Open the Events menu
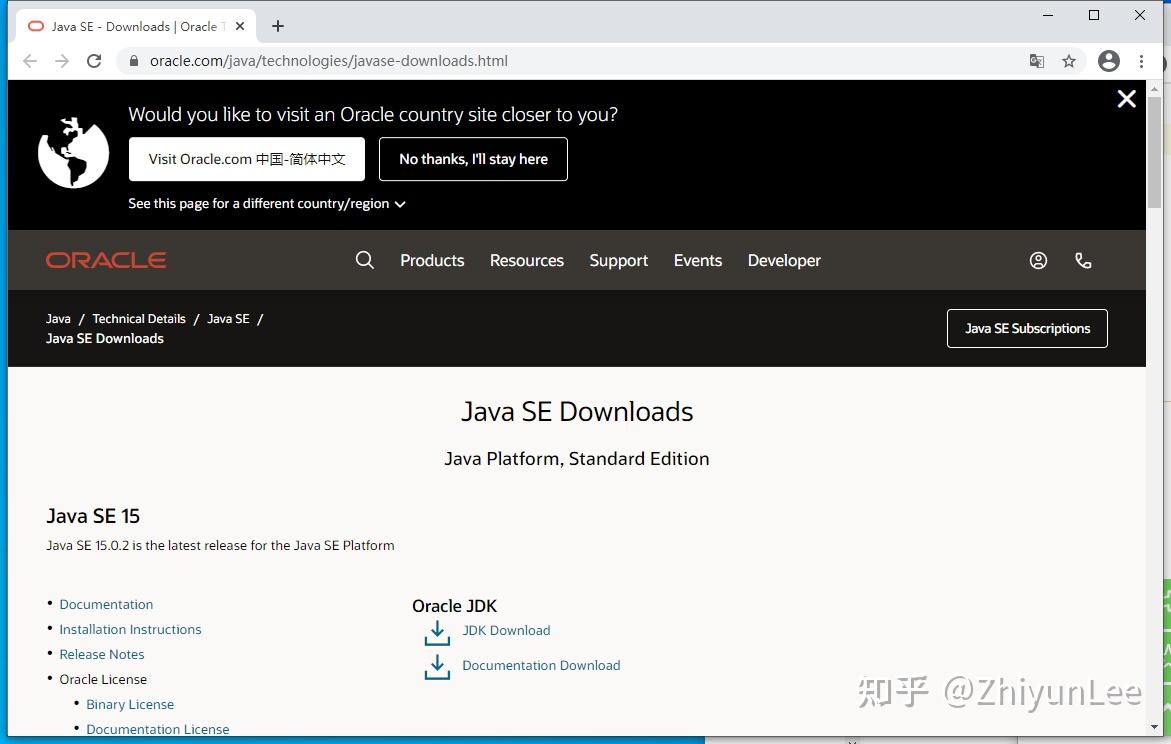This screenshot has width=1171, height=744. [x=698, y=261]
